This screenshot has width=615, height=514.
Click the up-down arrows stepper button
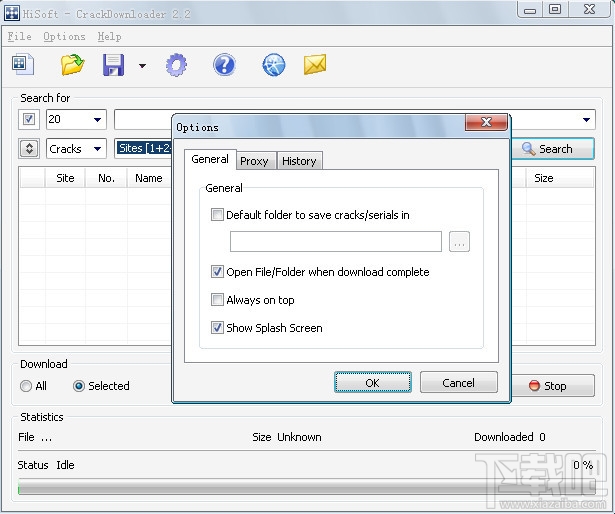point(29,149)
